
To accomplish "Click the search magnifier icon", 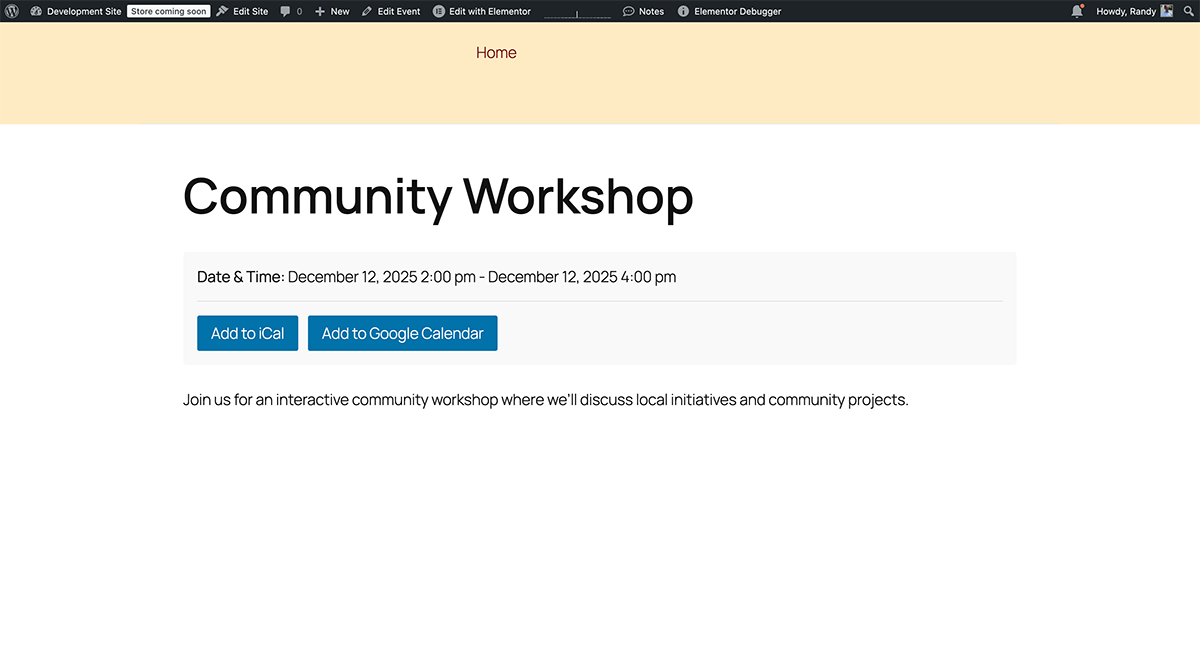I will point(1187,11).
